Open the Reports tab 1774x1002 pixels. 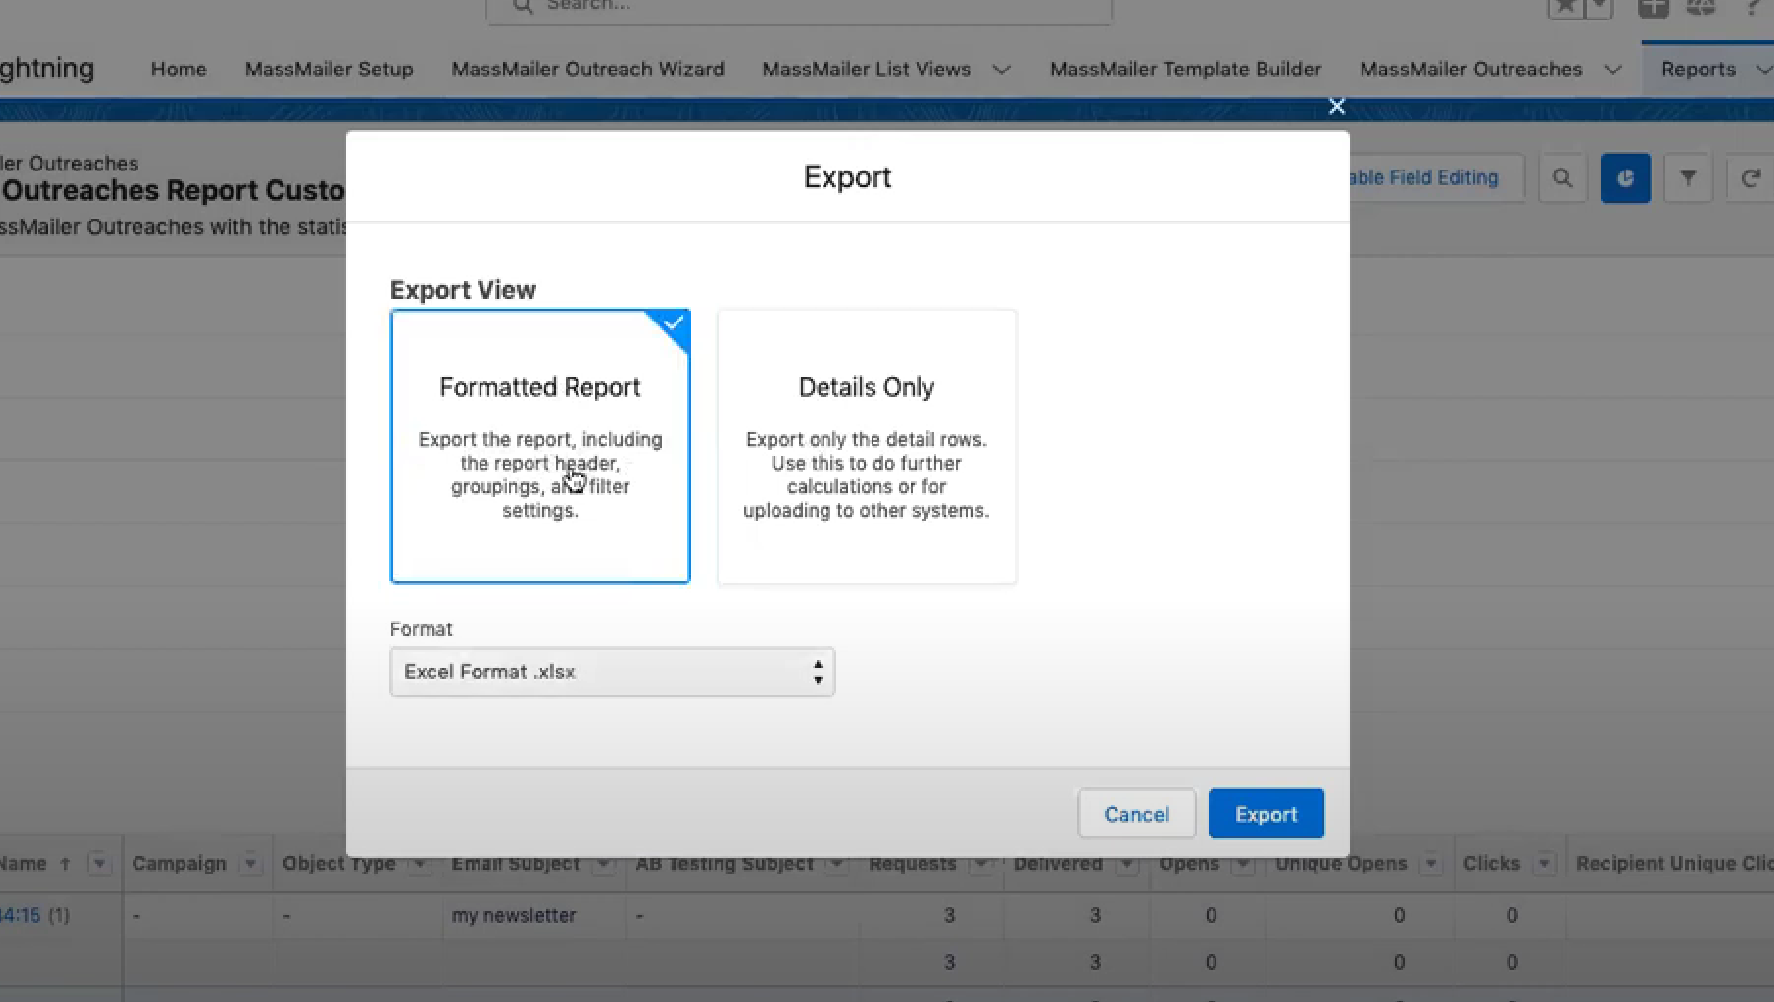(x=1698, y=69)
